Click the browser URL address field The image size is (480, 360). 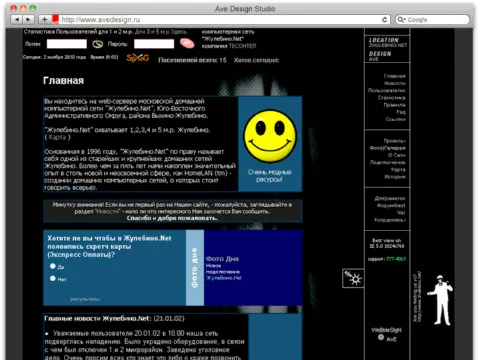pyautogui.click(x=220, y=20)
